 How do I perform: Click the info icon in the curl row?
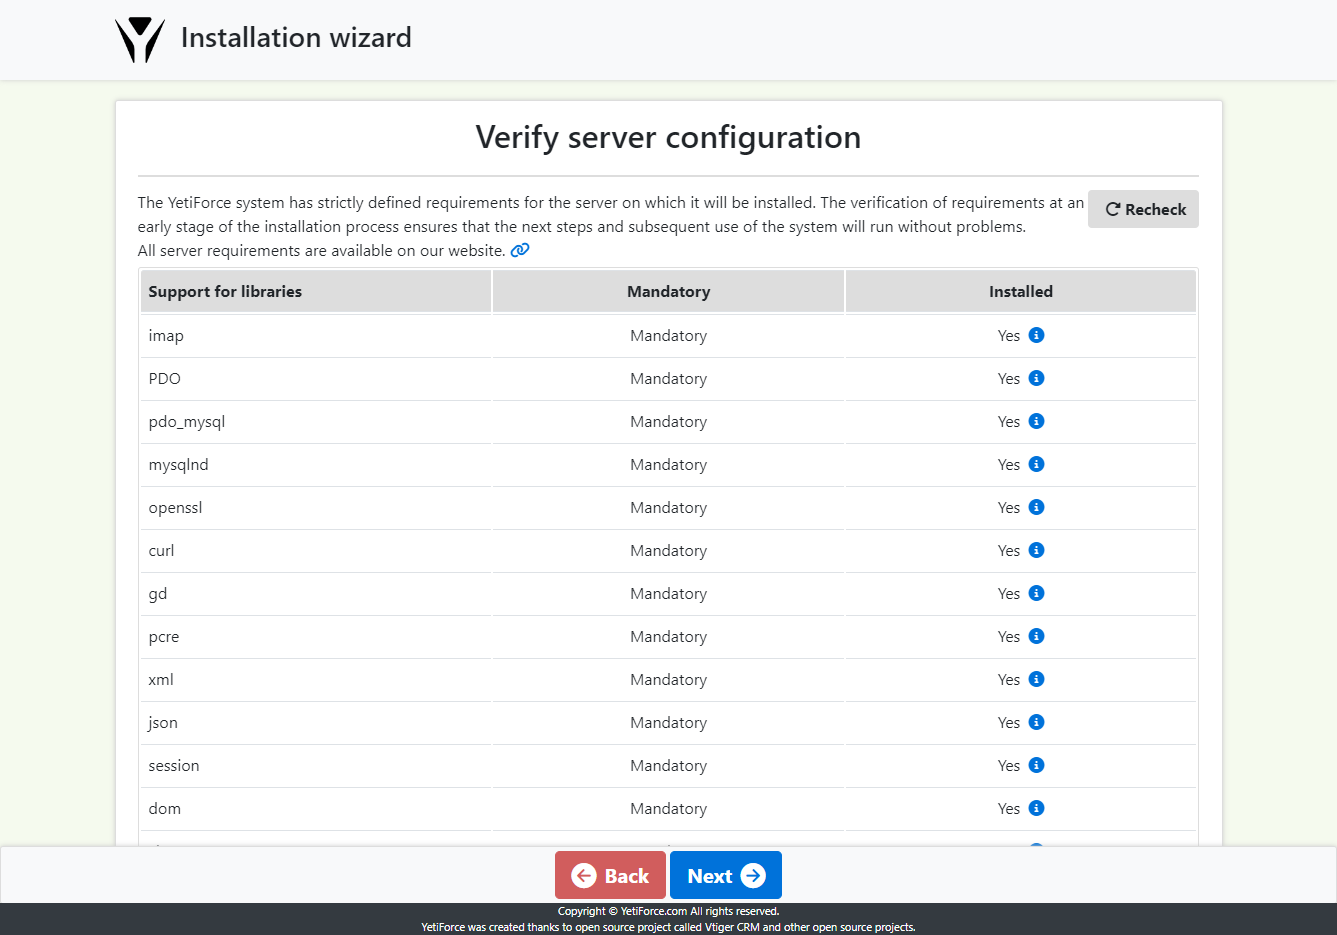pos(1036,550)
